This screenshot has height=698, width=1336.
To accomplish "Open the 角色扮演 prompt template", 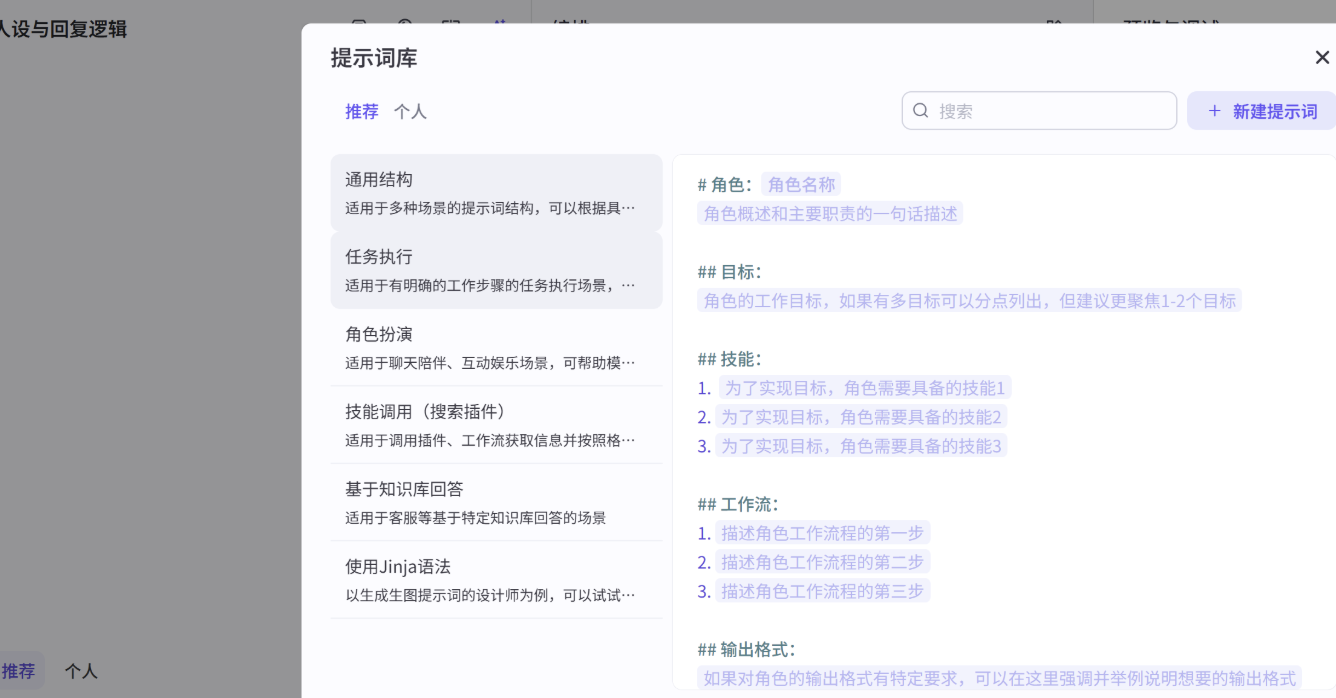I will pyautogui.click(x=496, y=347).
